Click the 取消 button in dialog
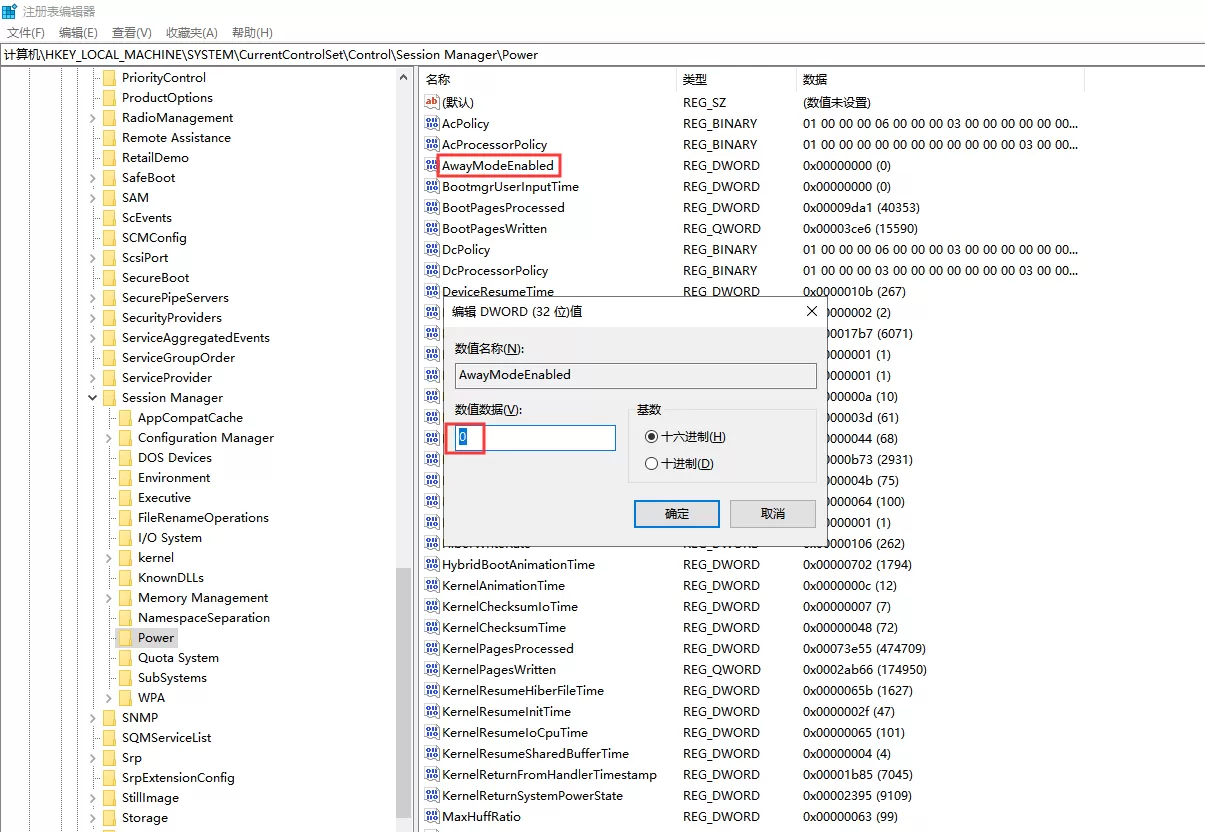Viewport: 1205px width, 832px height. [773, 514]
